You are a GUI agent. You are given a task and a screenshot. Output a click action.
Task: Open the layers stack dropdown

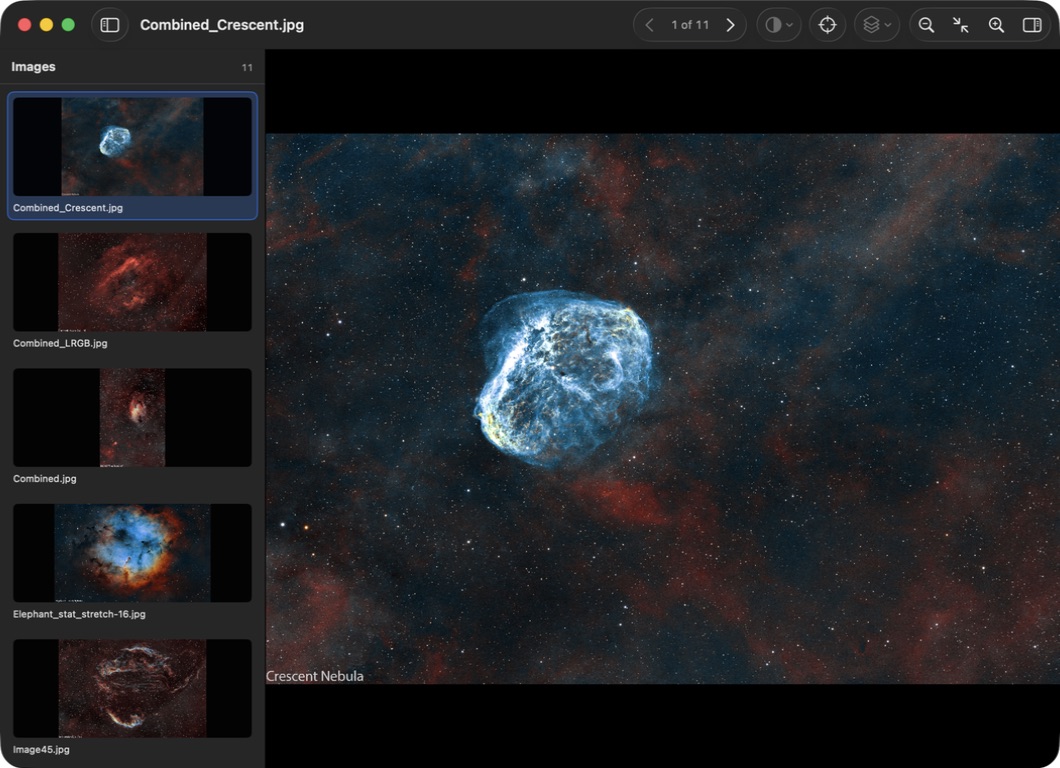[x=877, y=25]
